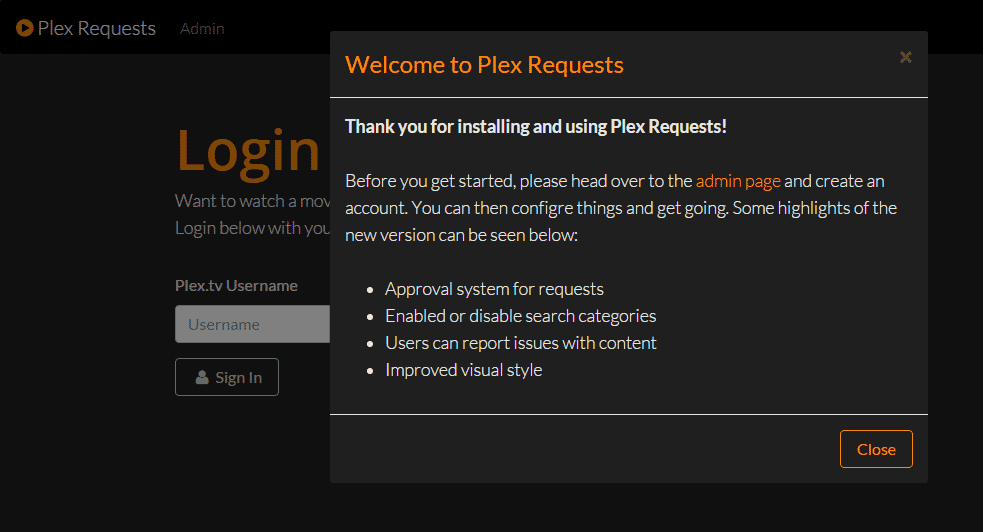This screenshot has height=532, width=983.
Task: Select the "Improved visual style" bullet
Action: tap(463, 370)
